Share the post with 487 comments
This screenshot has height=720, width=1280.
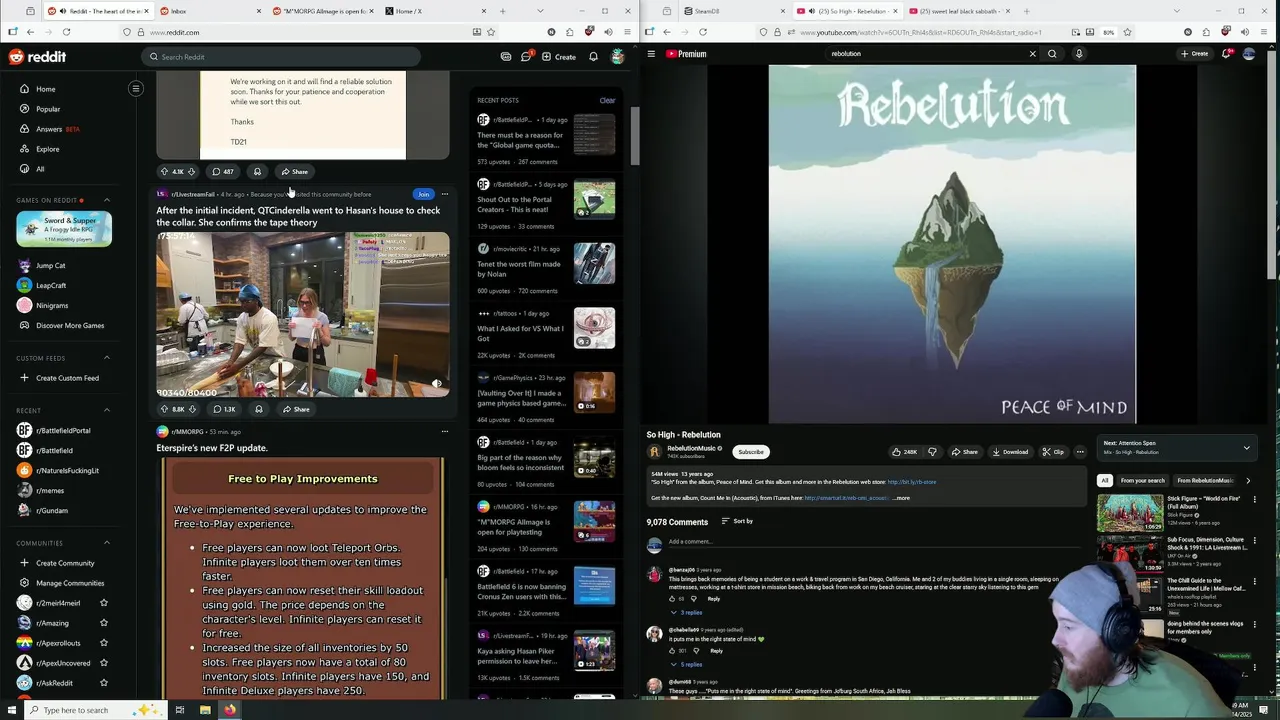(x=294, y=172)
